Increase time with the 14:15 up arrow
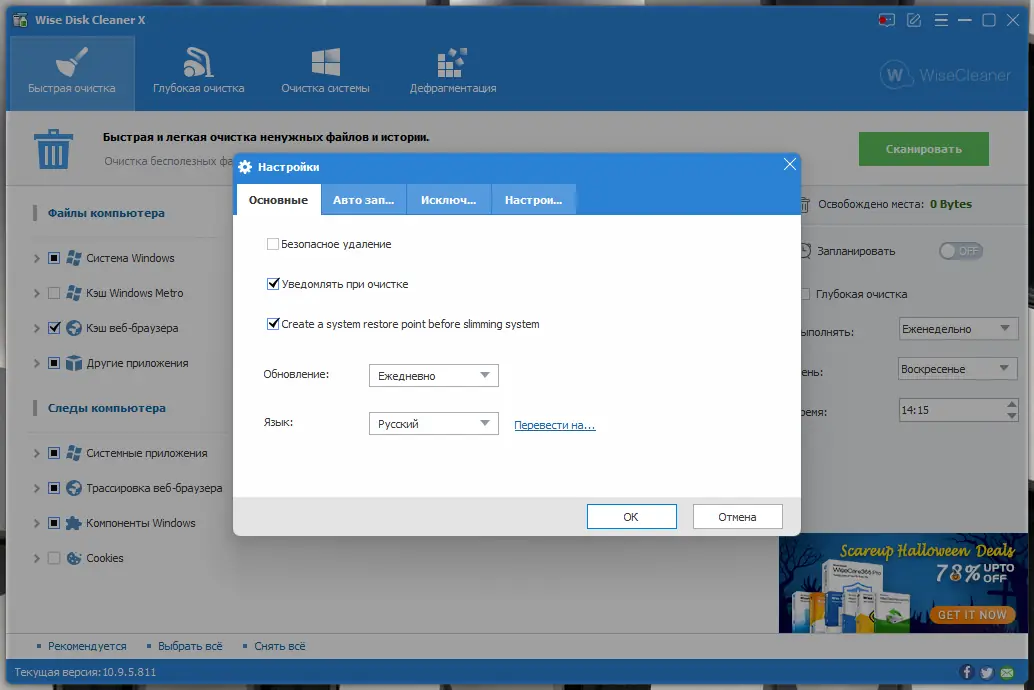Screen dimensions: 1034x690 click(1012, 404)
